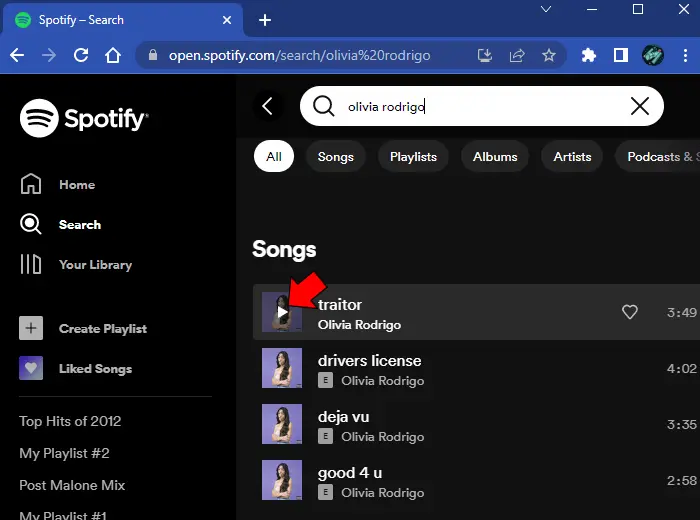This screenshot has height=520, width=700.
Task: Open the Post Malone Mix playlist
Action: tap(72, 485)
